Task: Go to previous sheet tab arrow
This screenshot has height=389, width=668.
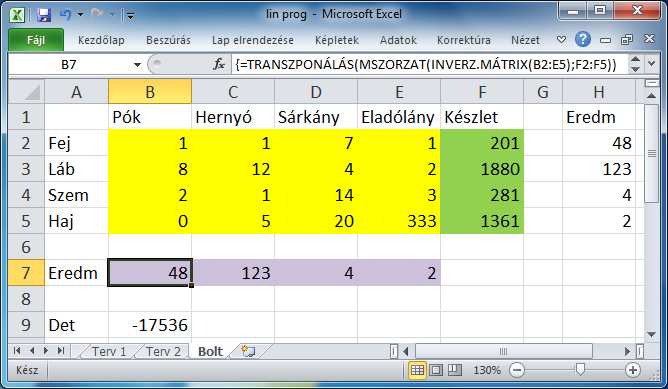Action: pyautogui.click(x=32, y=351)
